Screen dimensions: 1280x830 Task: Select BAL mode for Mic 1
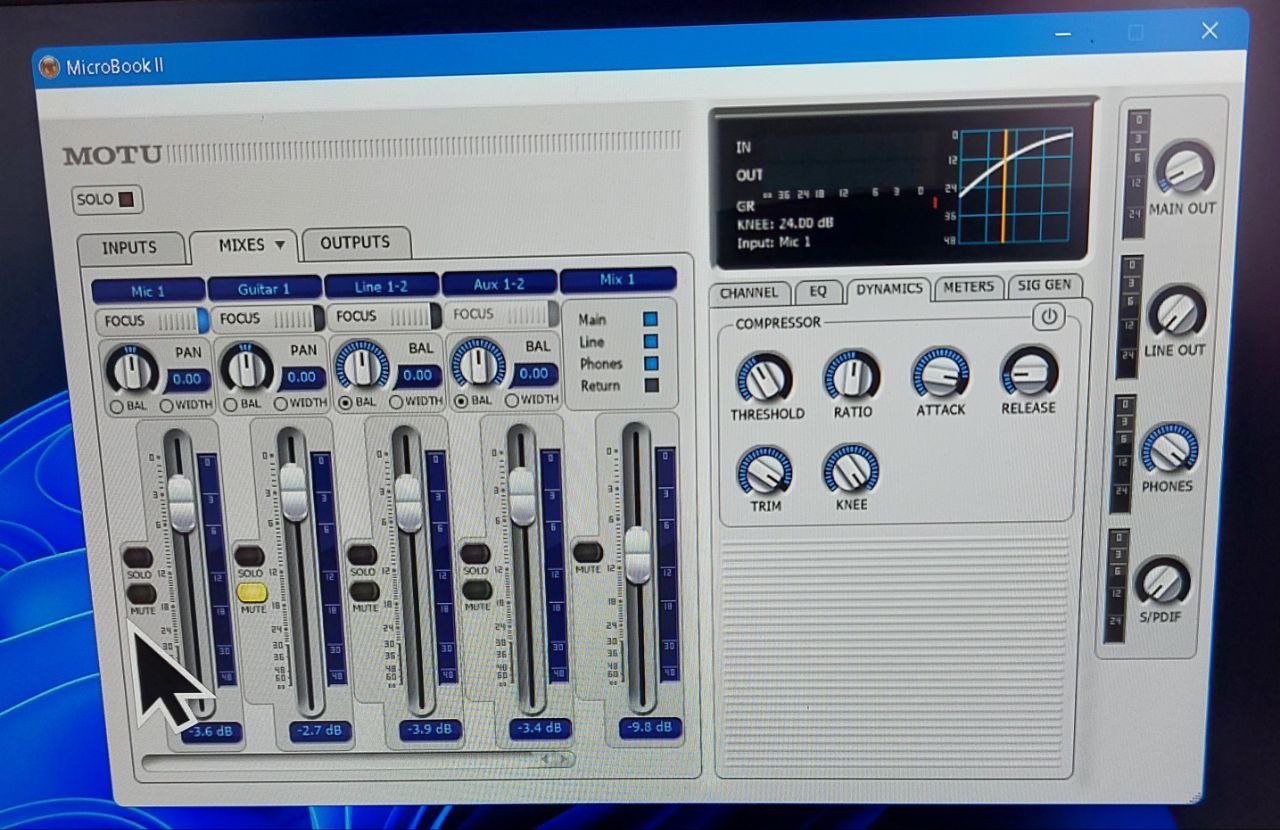[117, 406]
